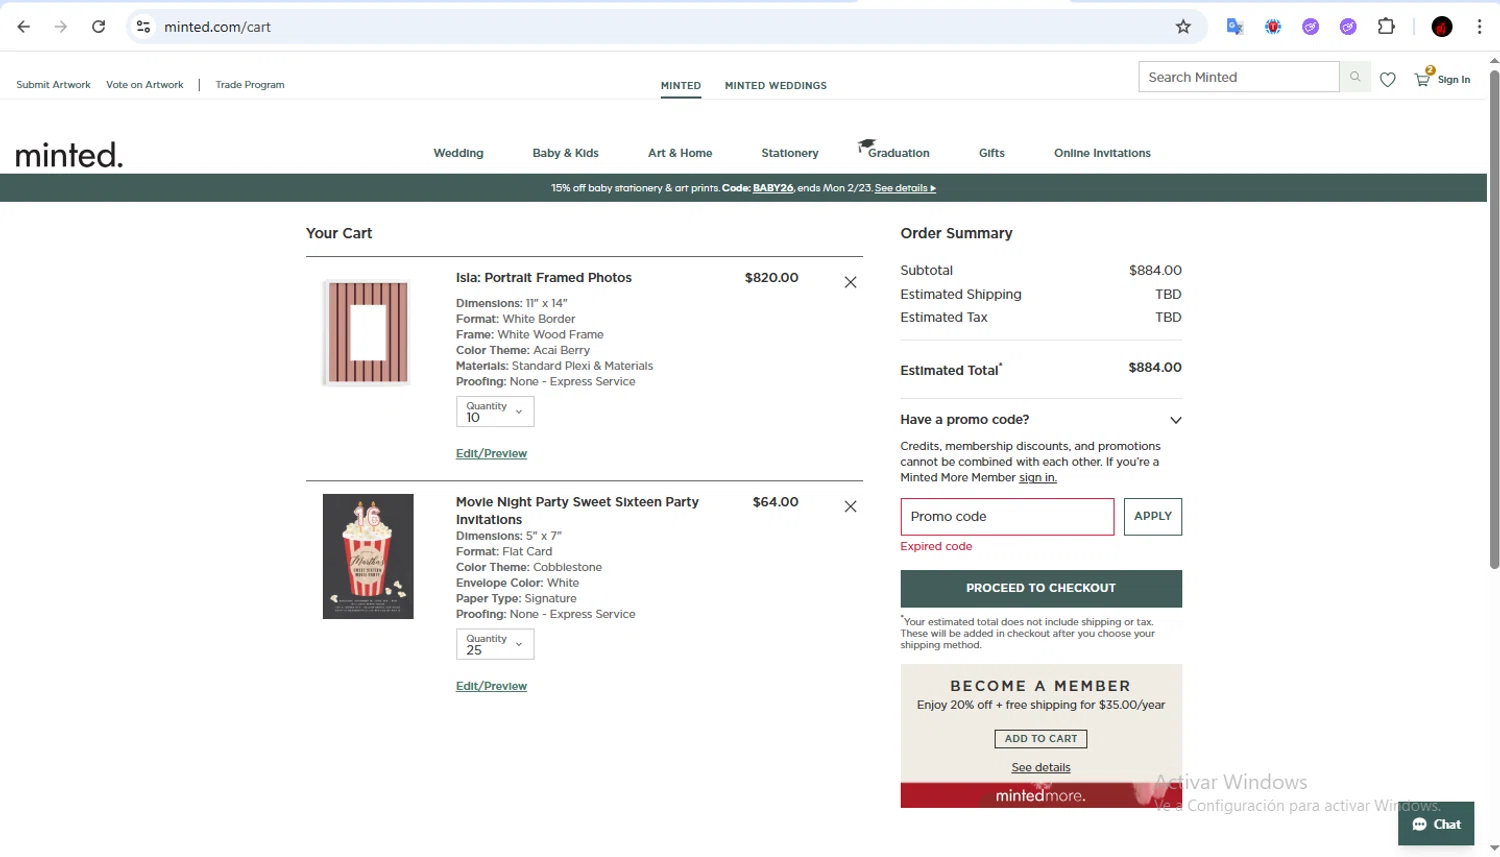Click the search magnifier button
Screen dimensions: 1500x857
point(1355,77)
